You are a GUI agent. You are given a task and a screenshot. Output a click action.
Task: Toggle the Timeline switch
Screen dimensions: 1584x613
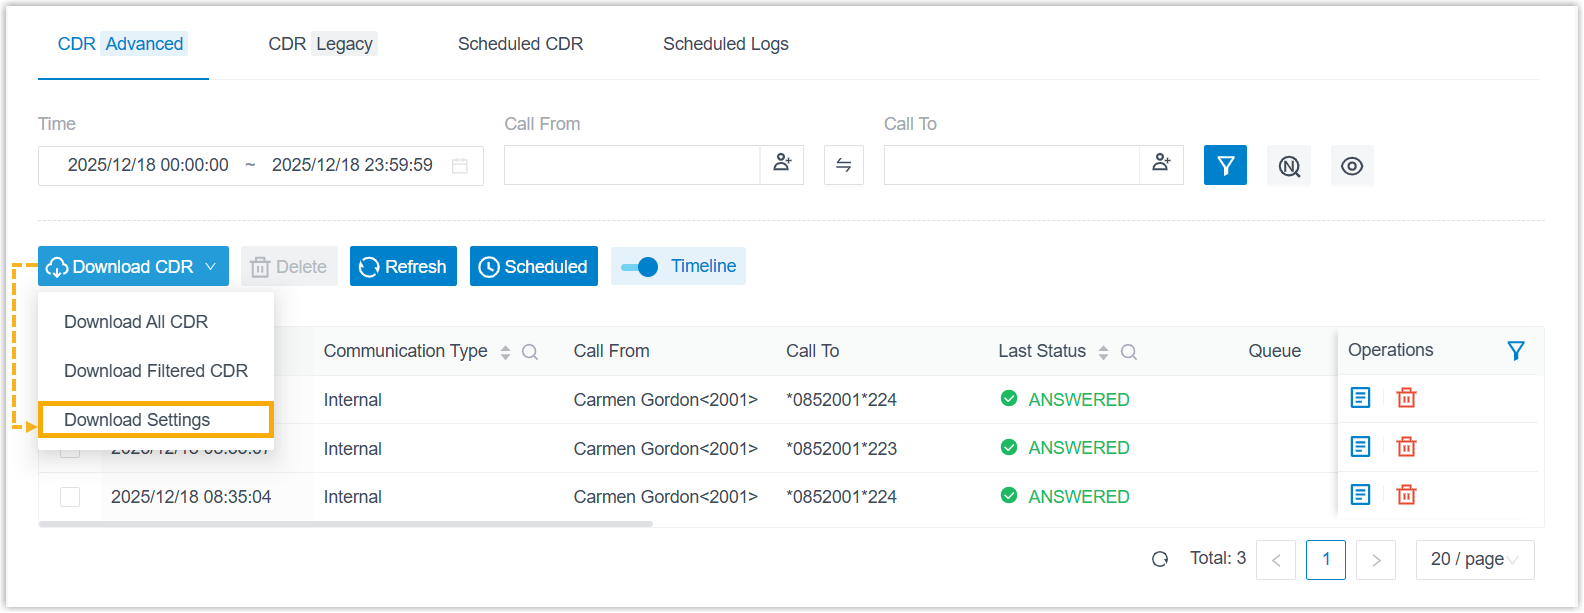coord(640,267)
